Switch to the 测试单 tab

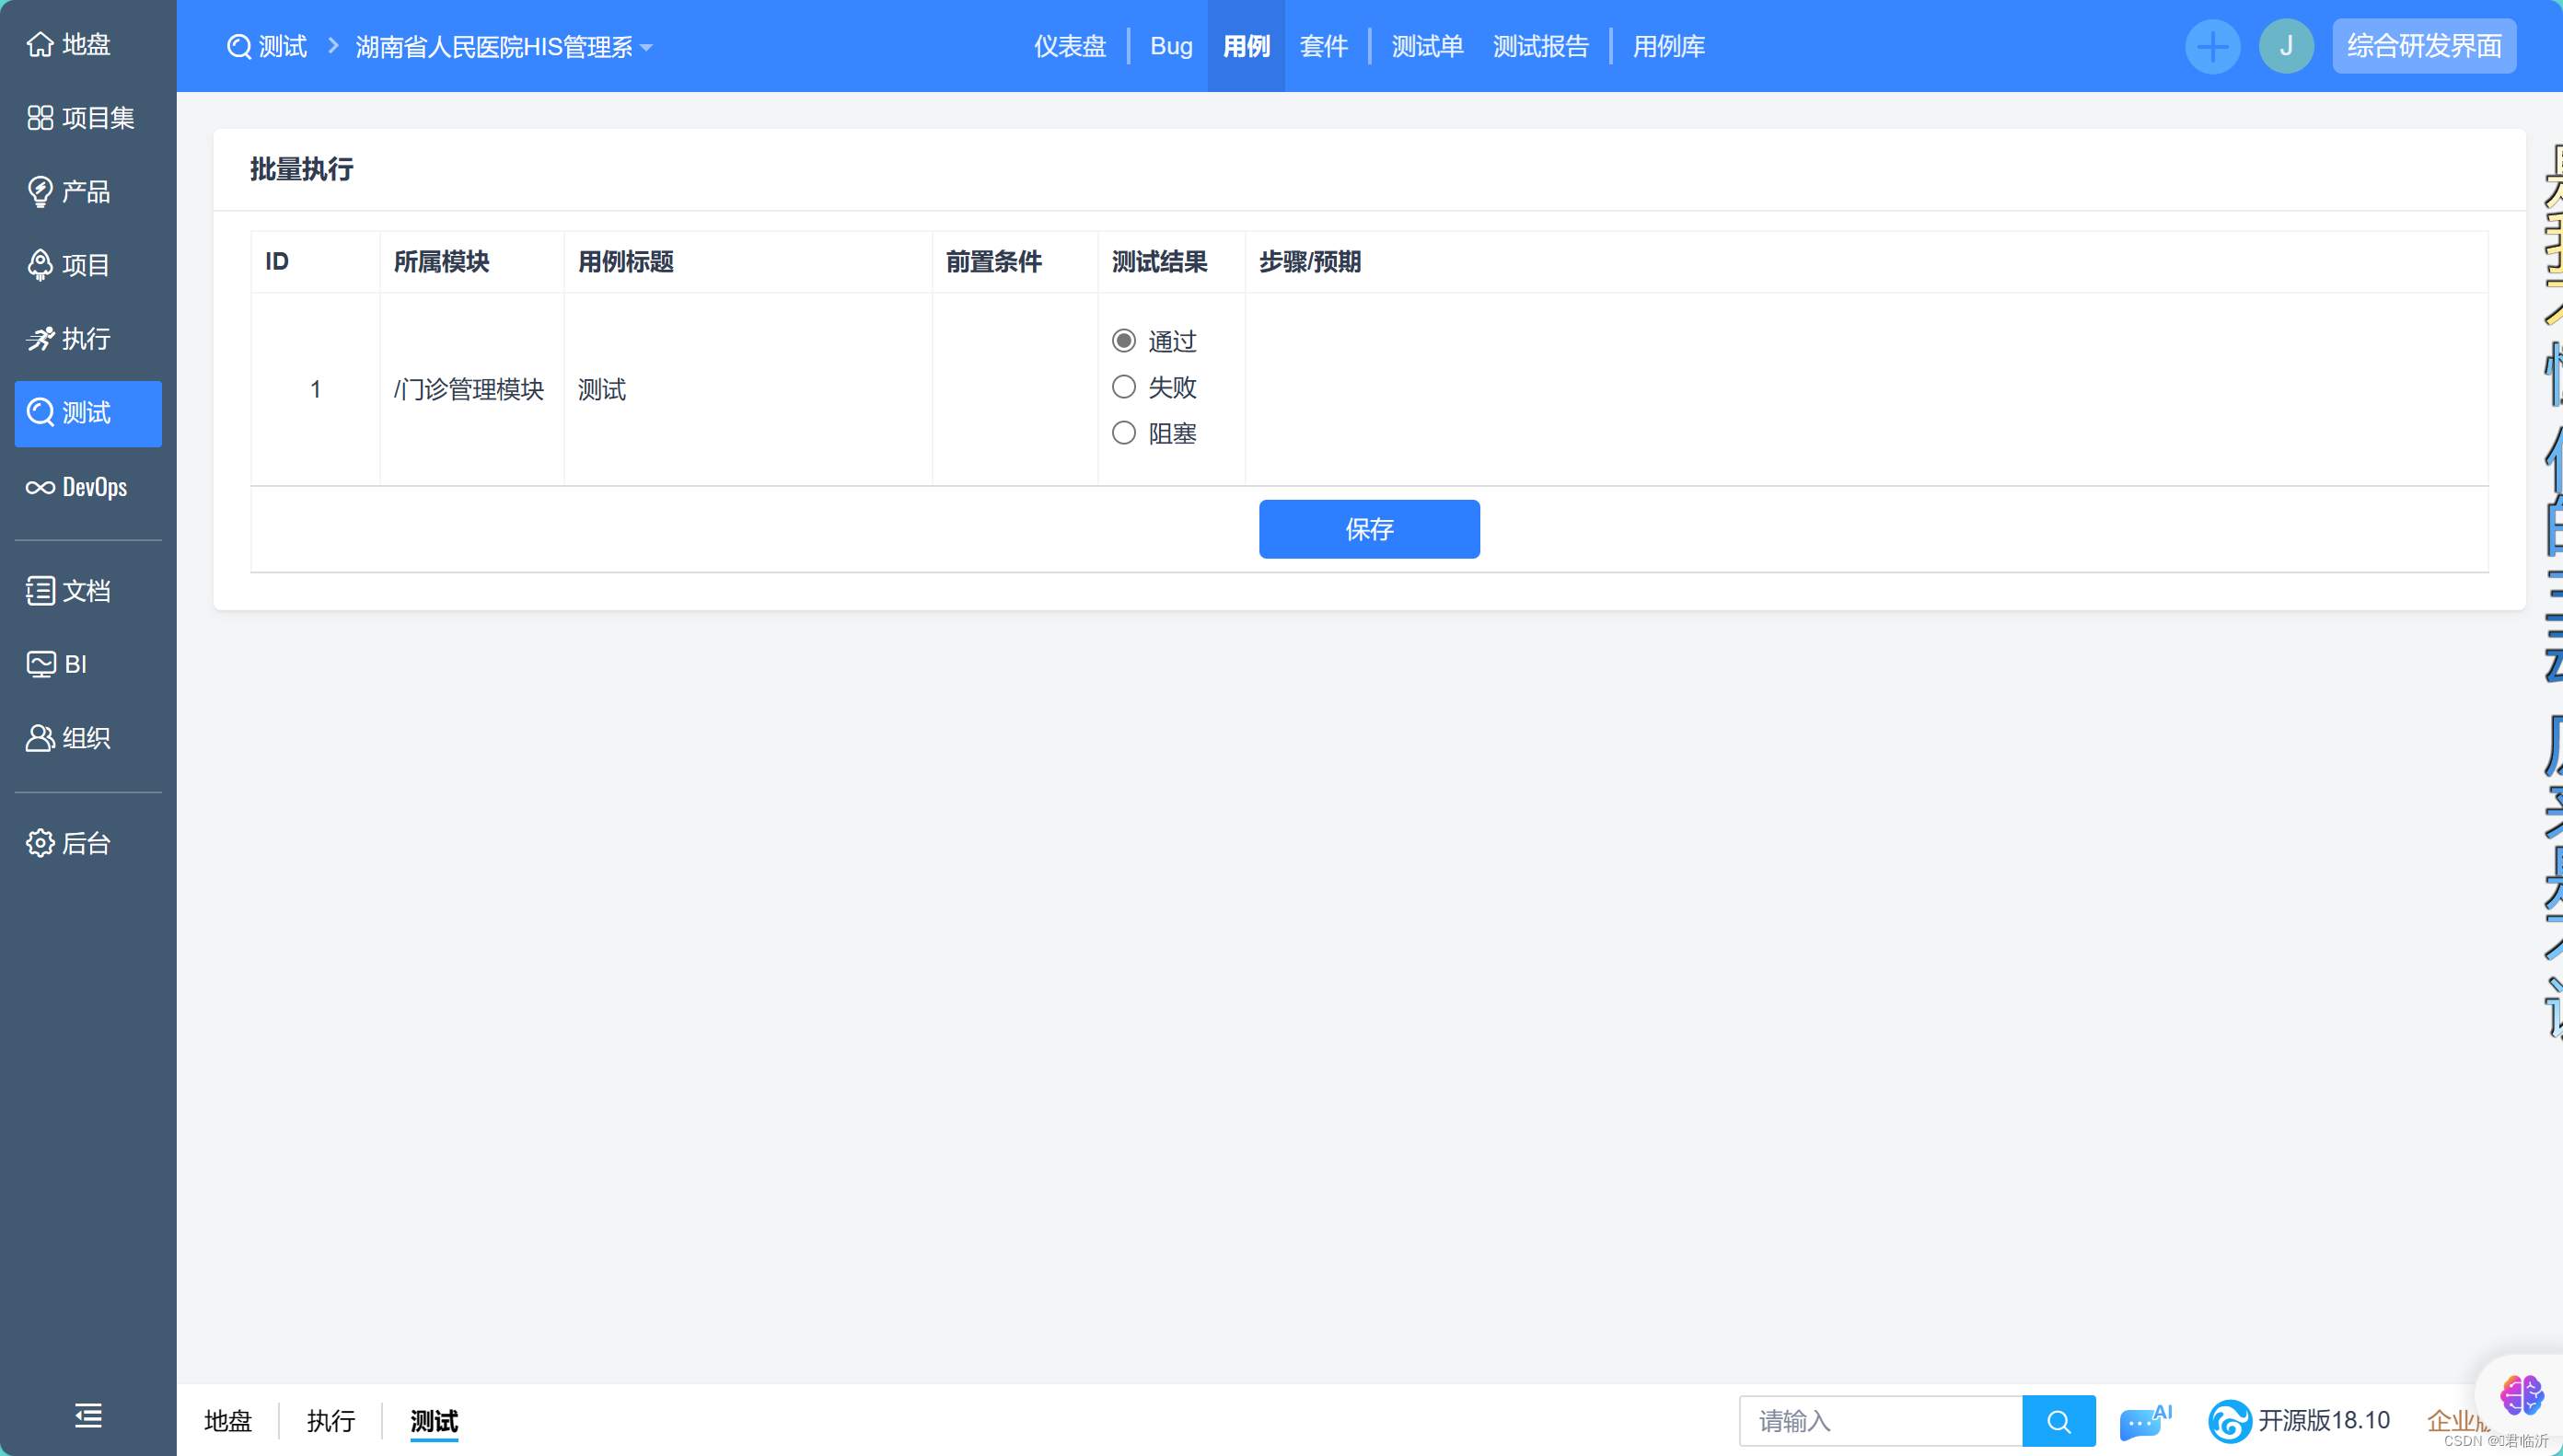click(1427, 46)
